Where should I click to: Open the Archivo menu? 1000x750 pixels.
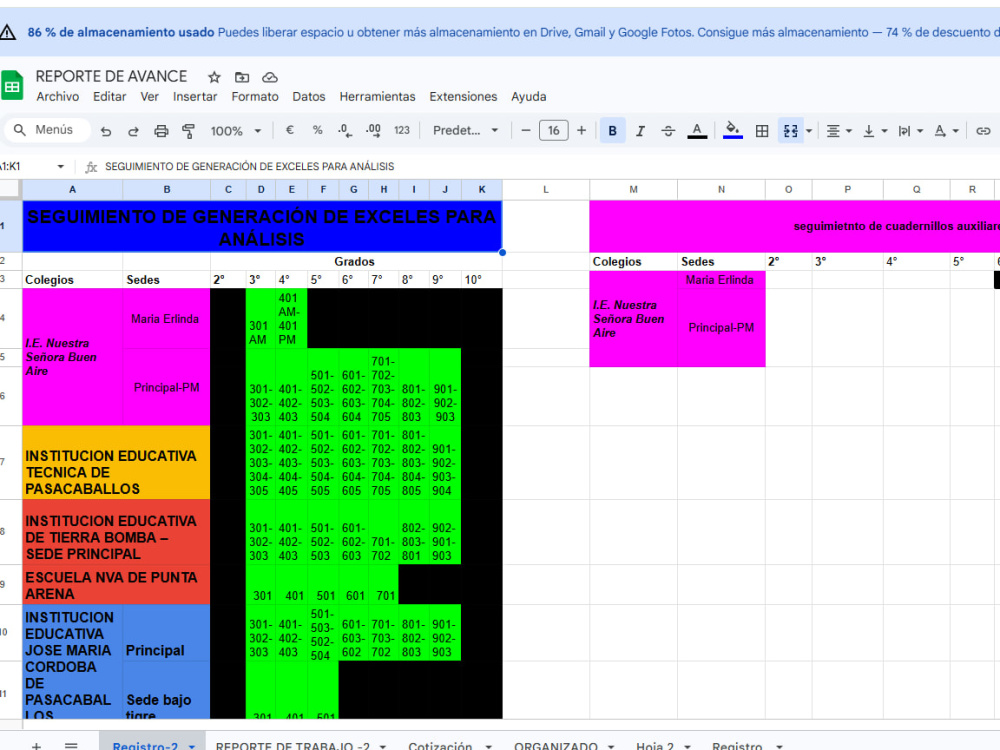click(x=57, y=96)
